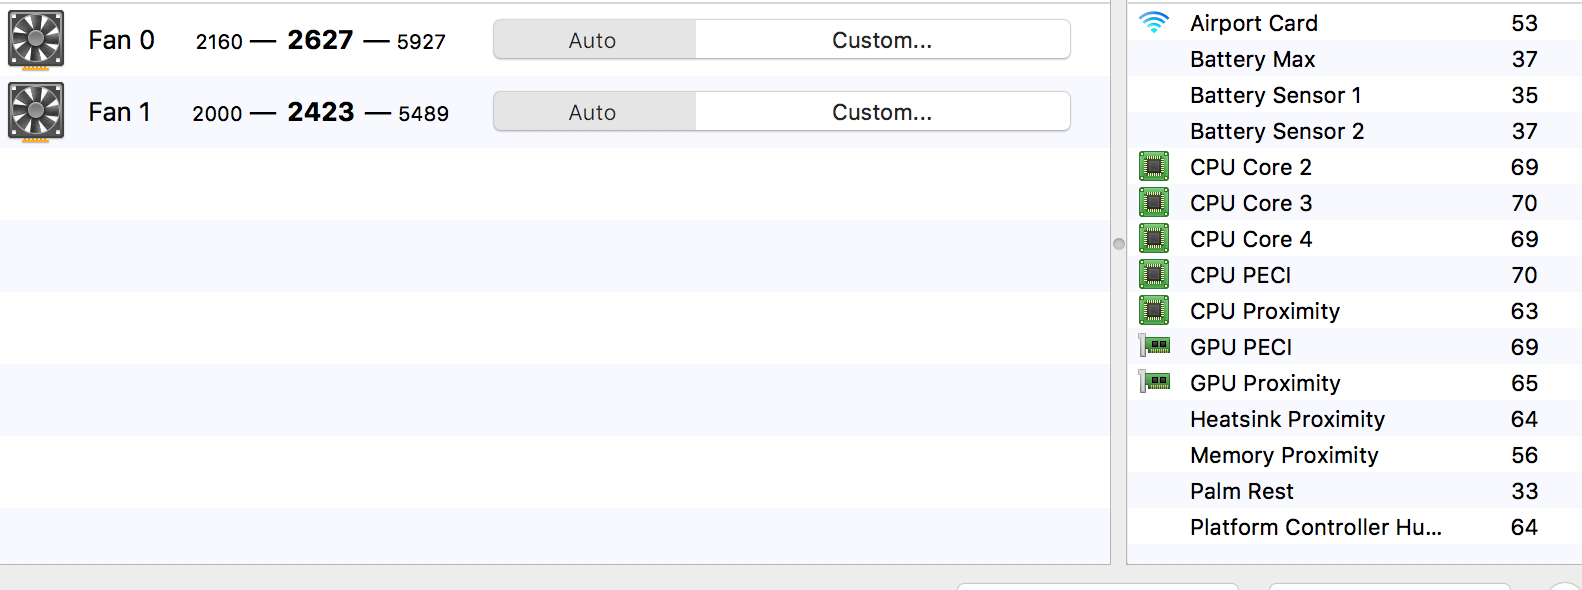Click the CPU Core 3 chip icon
This screenshot has height=590, width=1582.
click(x=1154, y=202)
